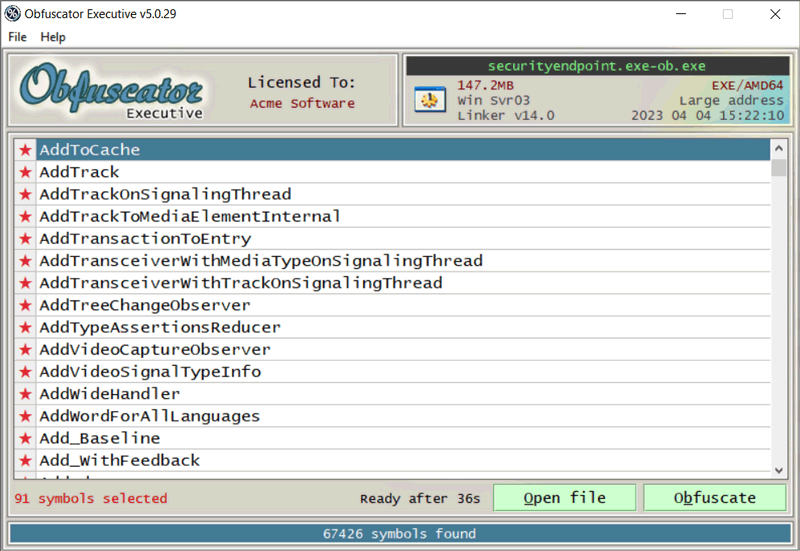Click scrollbar up arrow of symbol list
This screenshot has width=800, height=551.
[779, 148]
